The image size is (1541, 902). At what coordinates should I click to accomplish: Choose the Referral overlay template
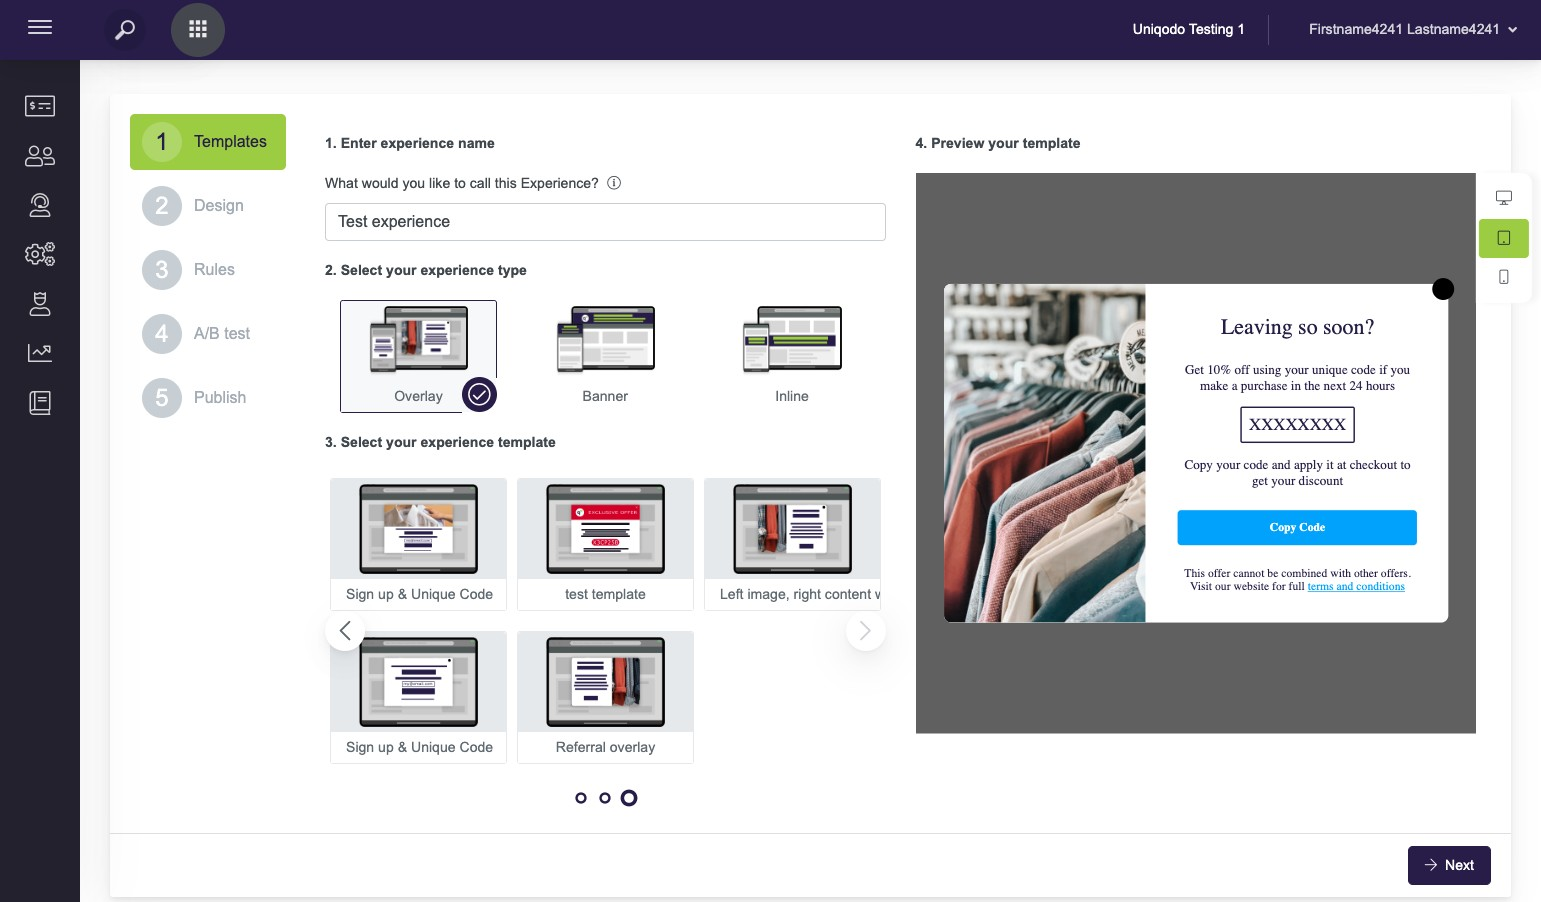[x=605, y=696]
